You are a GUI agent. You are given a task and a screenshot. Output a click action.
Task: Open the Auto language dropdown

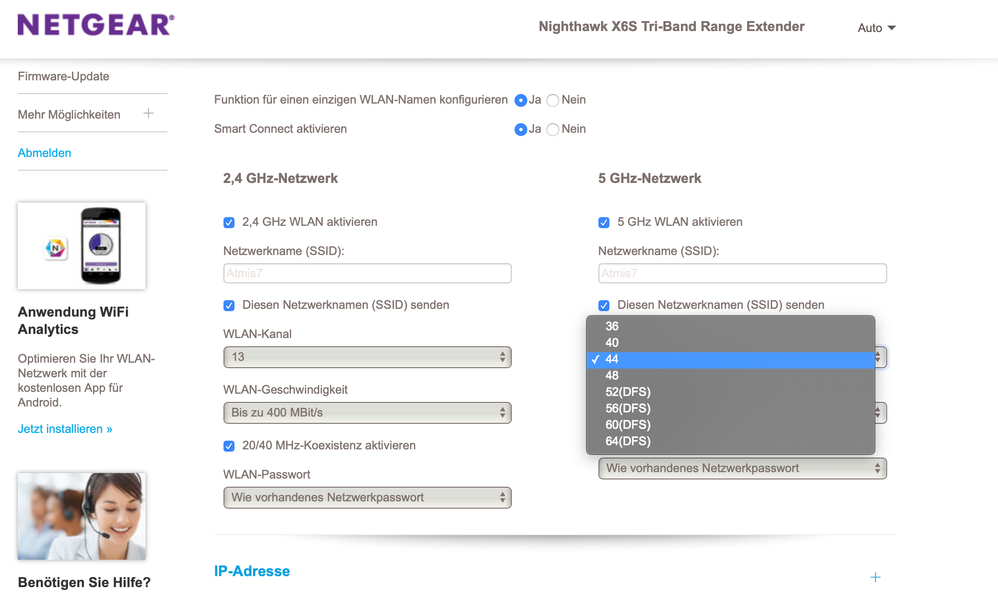pos(876,28)
